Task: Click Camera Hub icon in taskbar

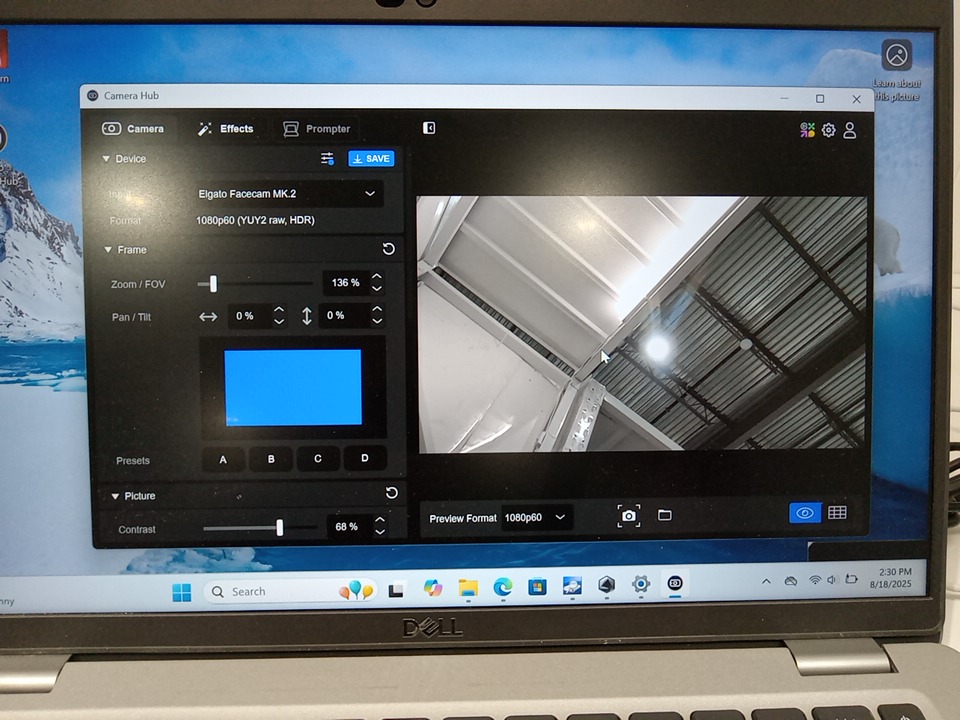Action: pos(675,583)
